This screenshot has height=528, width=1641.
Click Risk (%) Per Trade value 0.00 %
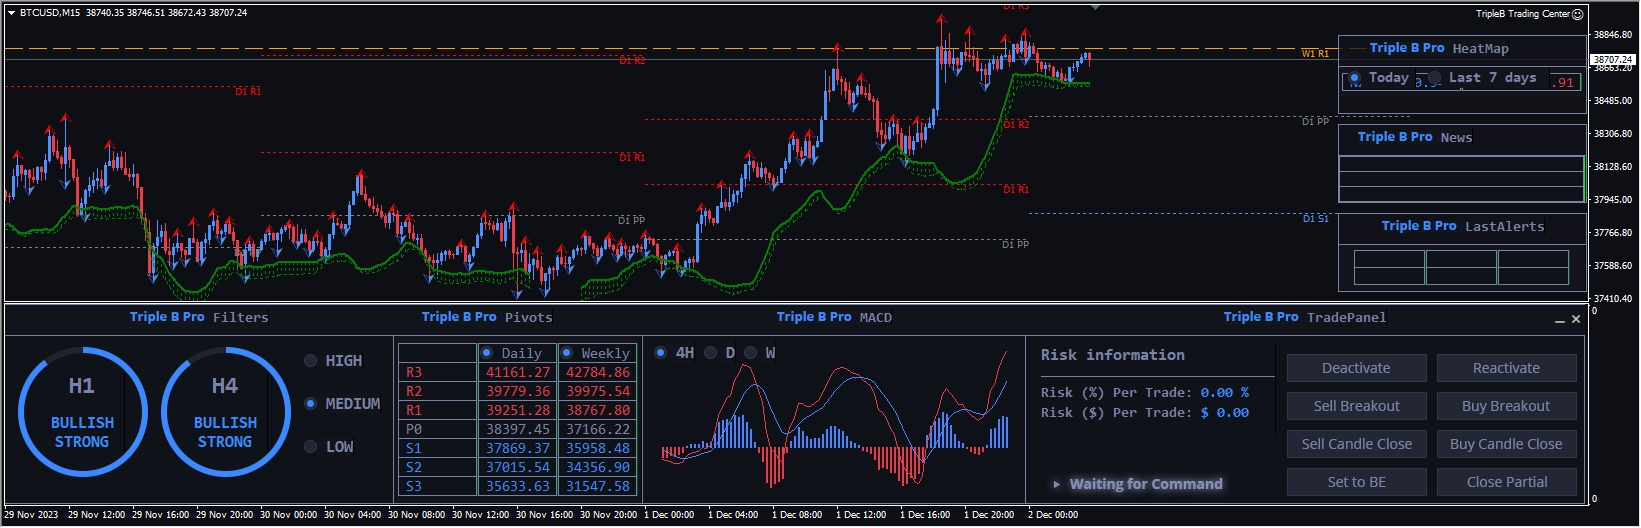pyautogui.click(x=1224, y=393)
